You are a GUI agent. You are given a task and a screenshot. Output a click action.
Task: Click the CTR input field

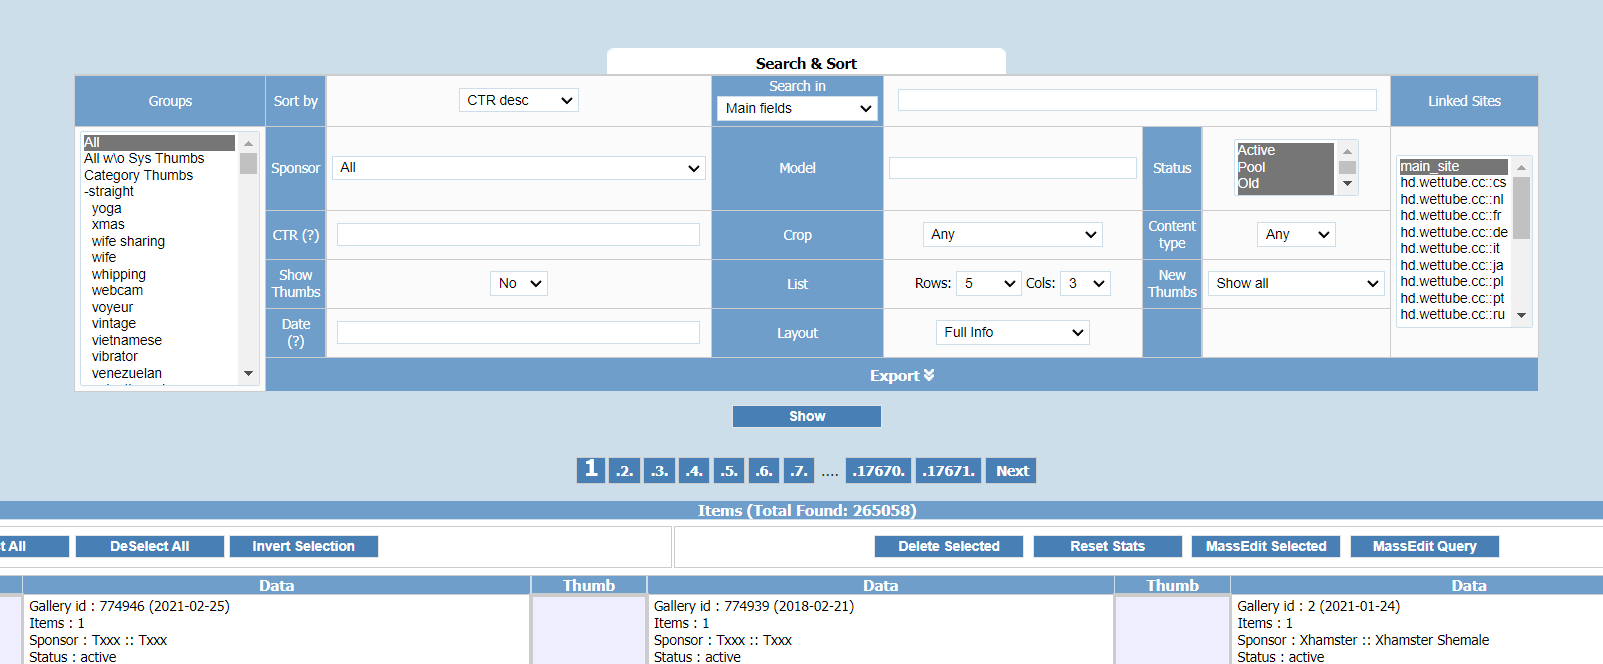tap(518, 234)
